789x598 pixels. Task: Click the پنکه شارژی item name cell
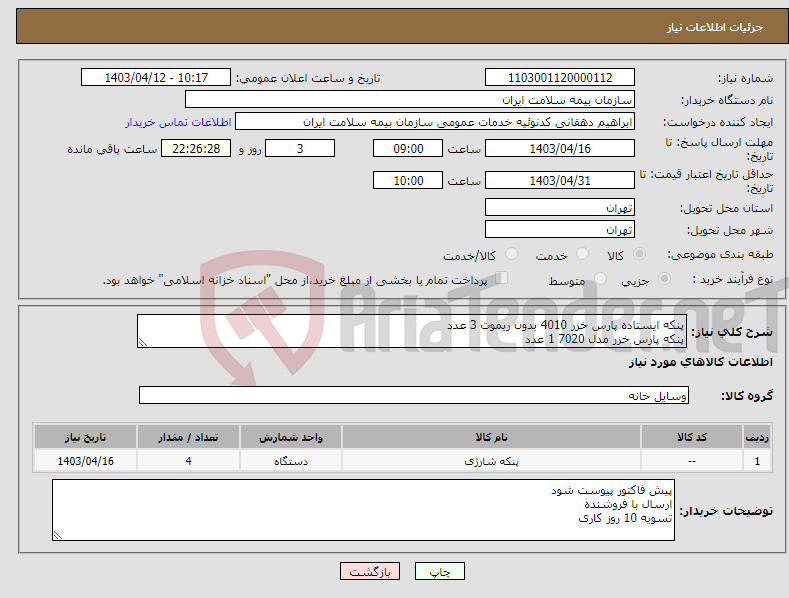tap(491, 461)
